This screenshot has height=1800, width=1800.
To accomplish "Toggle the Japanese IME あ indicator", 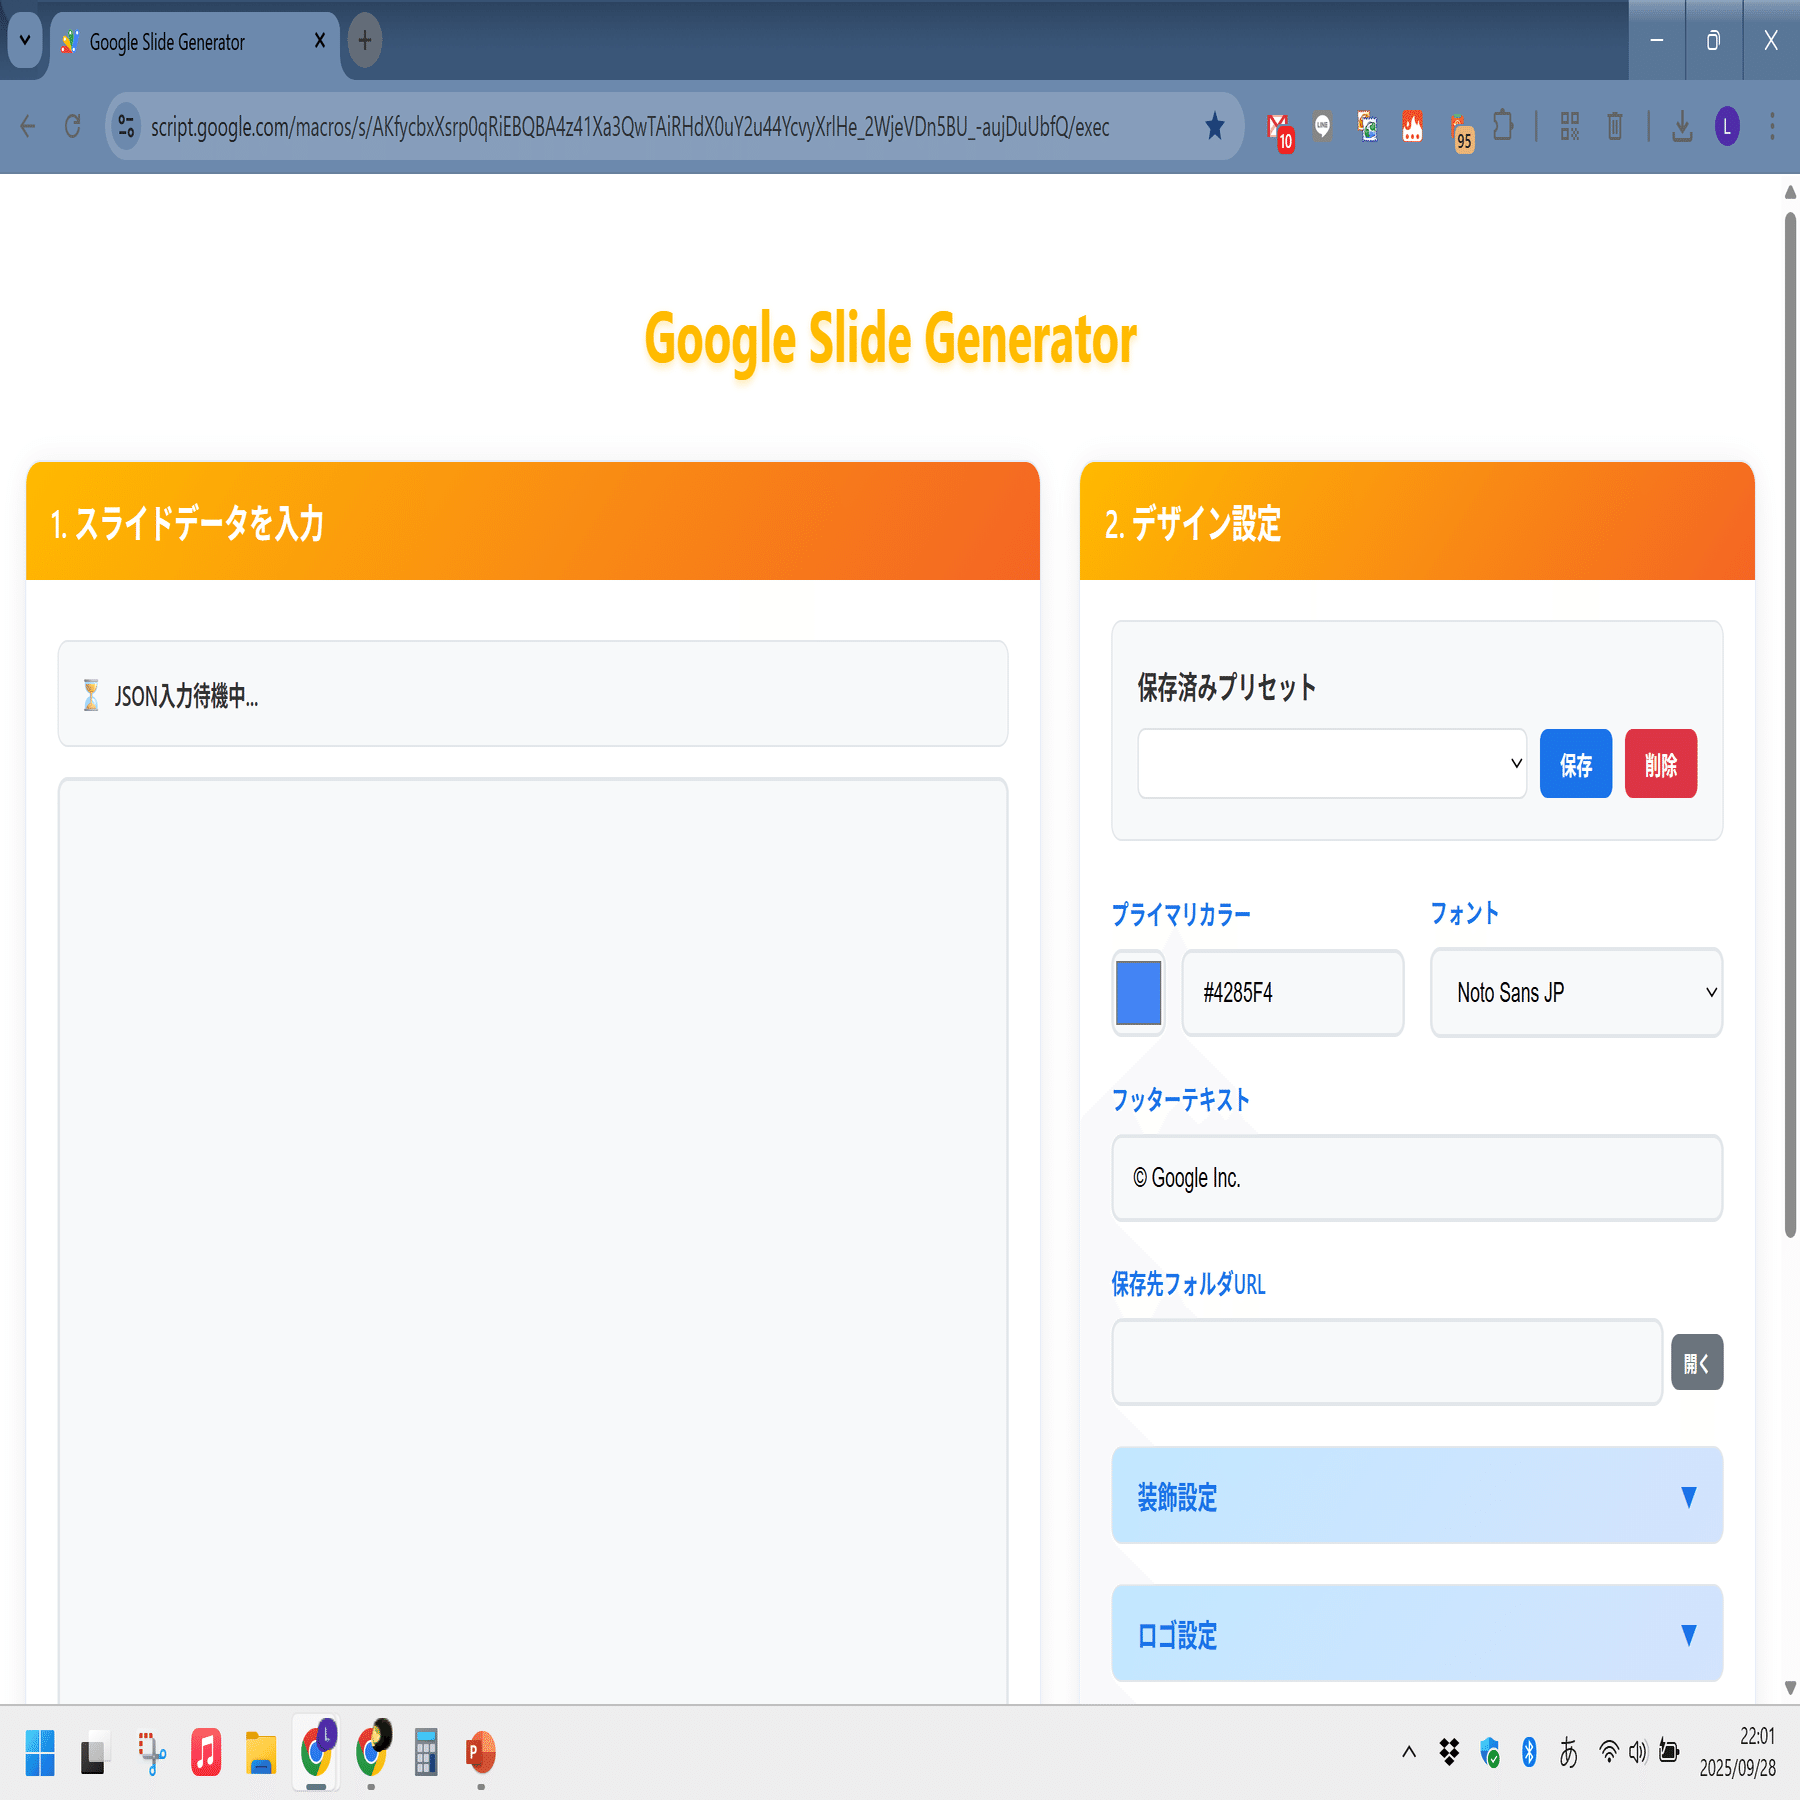I will pos(1568,1752).
